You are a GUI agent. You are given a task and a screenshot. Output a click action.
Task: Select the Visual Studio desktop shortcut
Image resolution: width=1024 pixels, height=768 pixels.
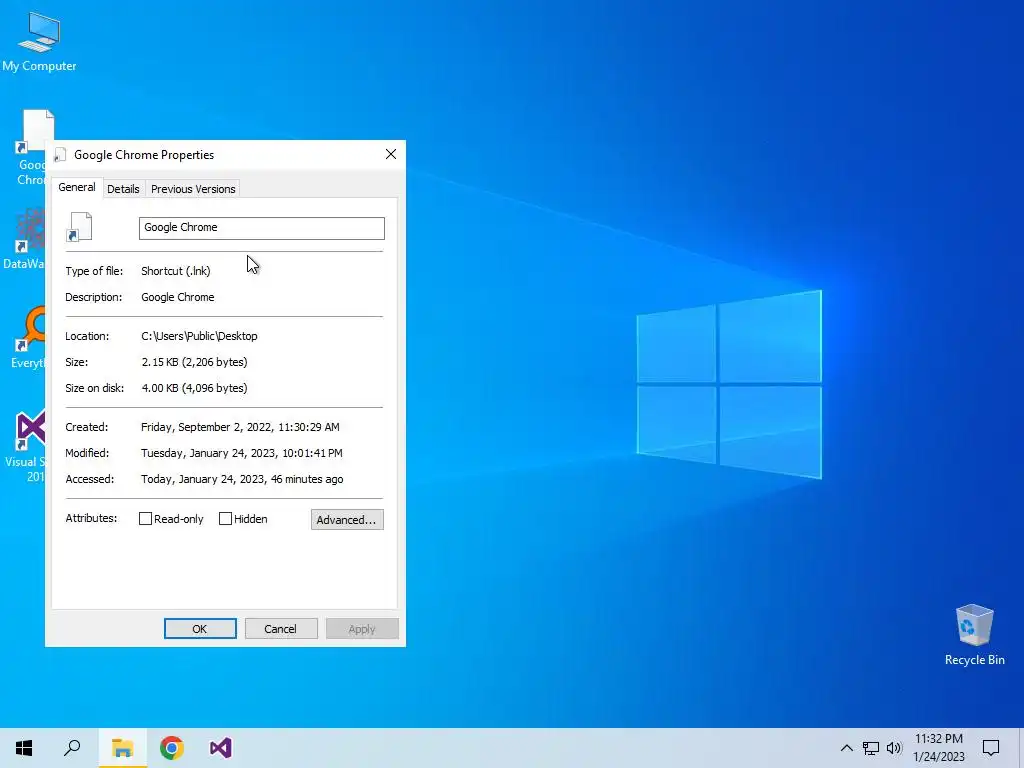pyautogui.click(x=26, y=447)
